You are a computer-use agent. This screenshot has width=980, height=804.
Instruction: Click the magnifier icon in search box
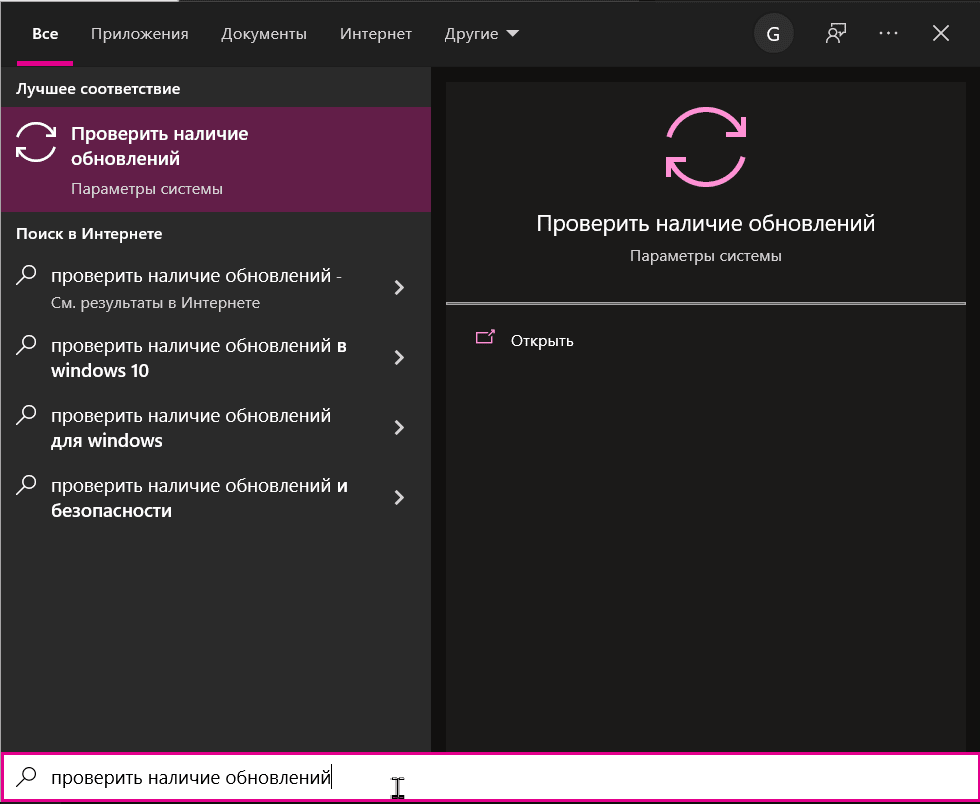pos(28,776)
